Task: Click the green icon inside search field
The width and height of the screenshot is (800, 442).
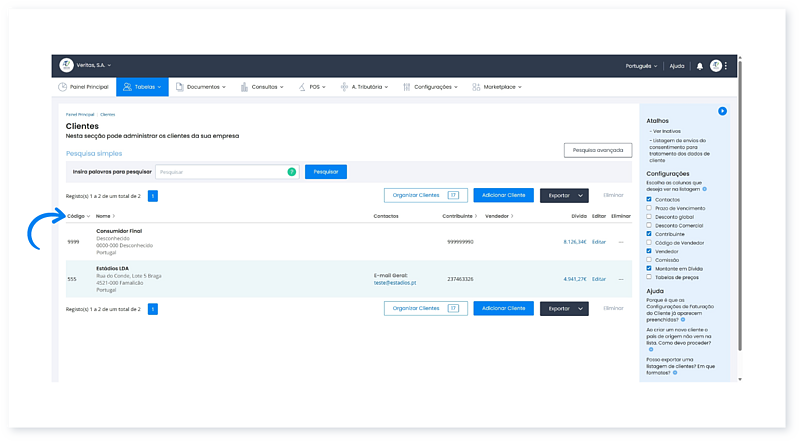Action: coord(292,172)
